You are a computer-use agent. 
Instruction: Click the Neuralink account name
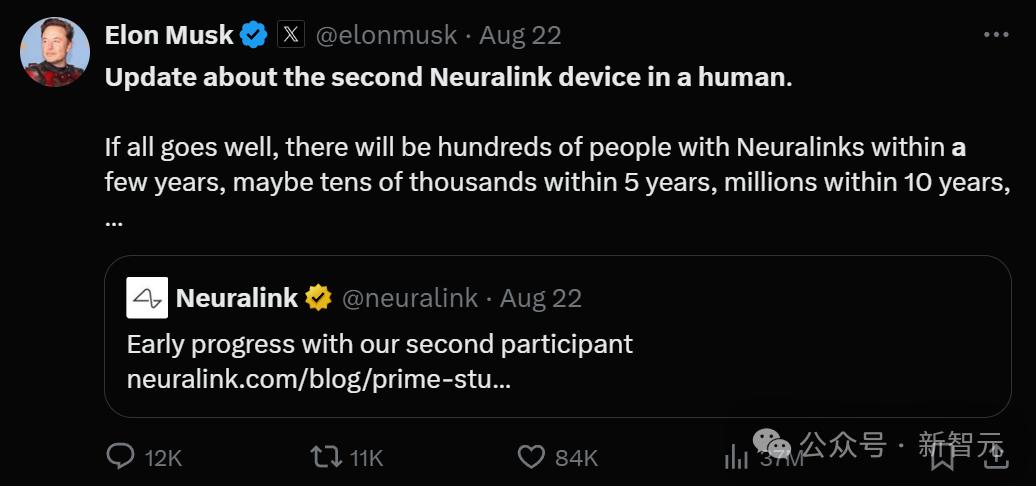click(237, 298)
